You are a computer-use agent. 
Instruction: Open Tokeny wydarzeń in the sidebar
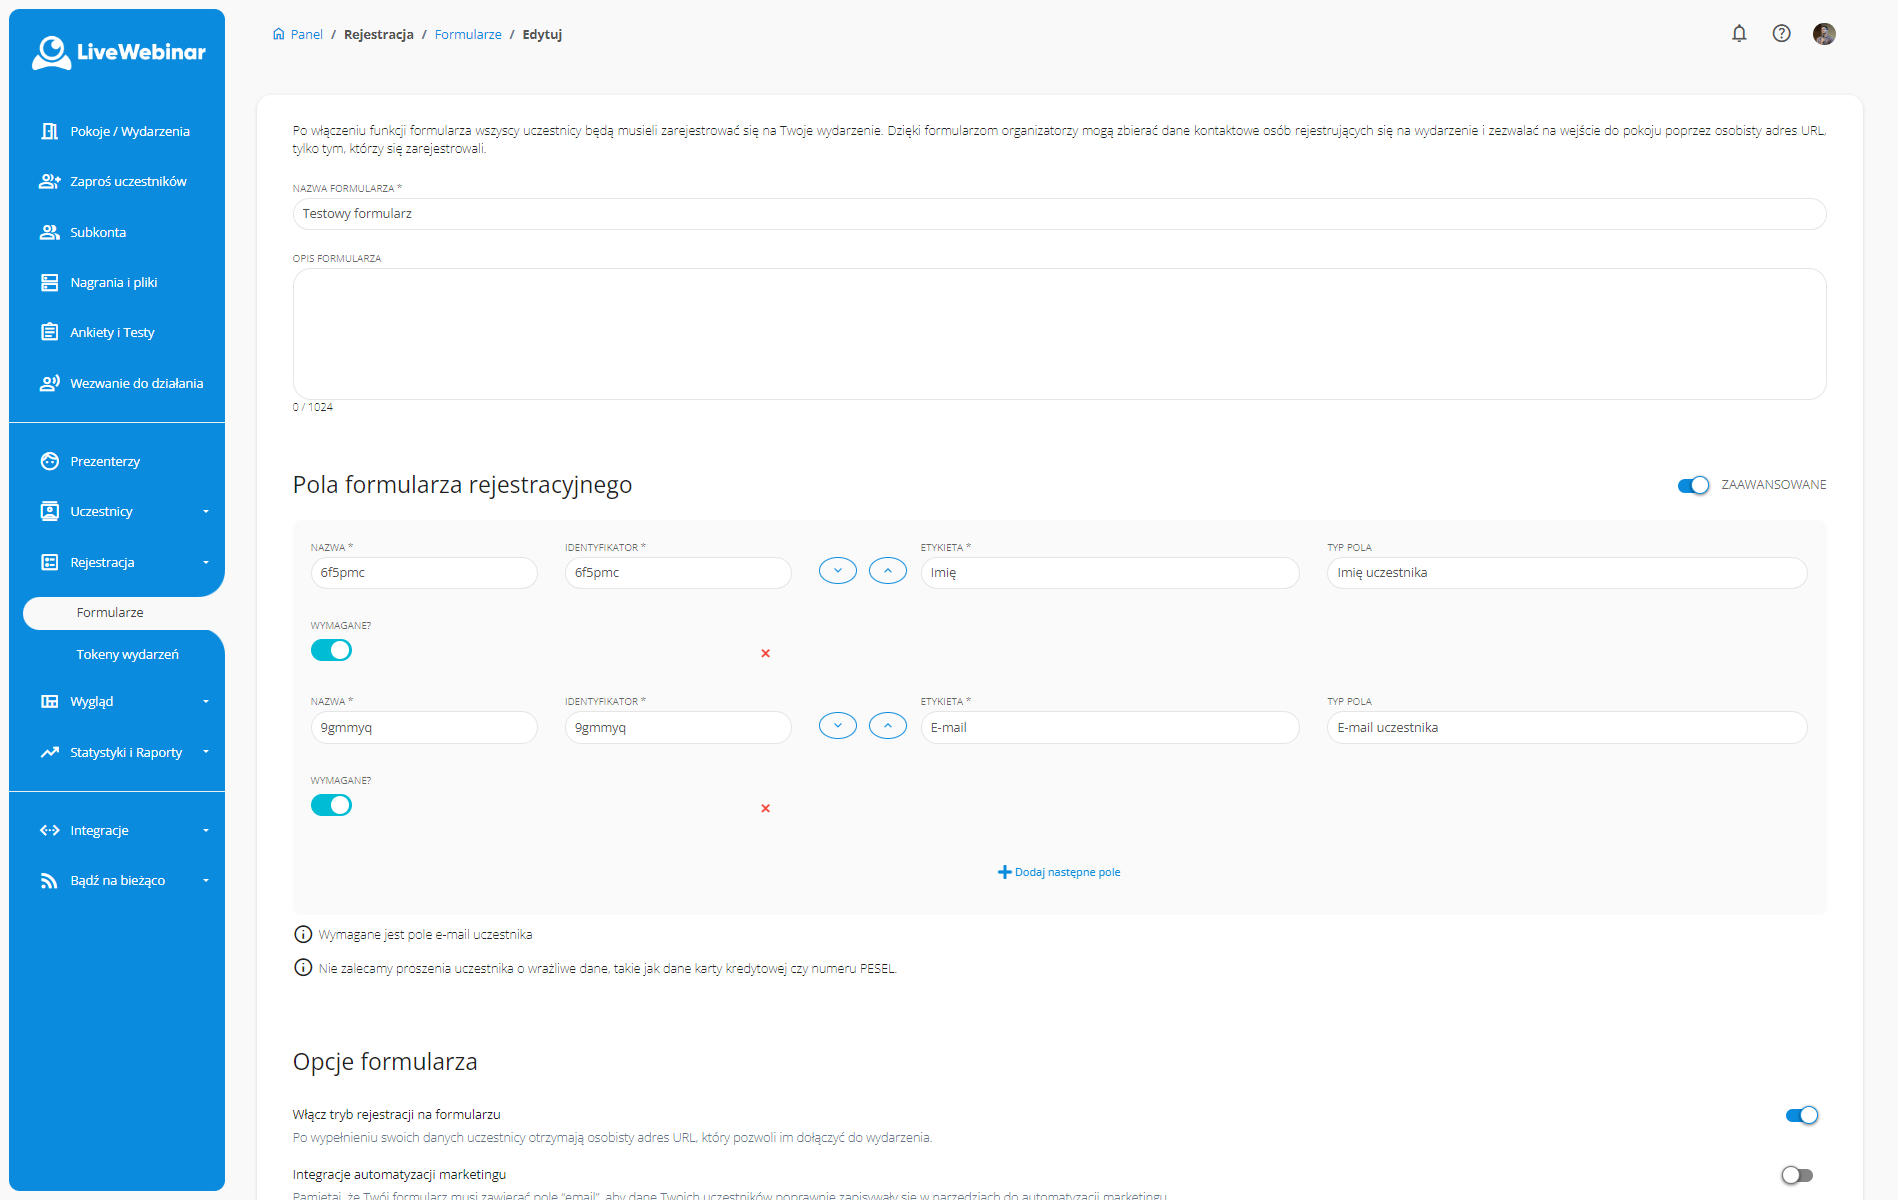pos(127,655)
